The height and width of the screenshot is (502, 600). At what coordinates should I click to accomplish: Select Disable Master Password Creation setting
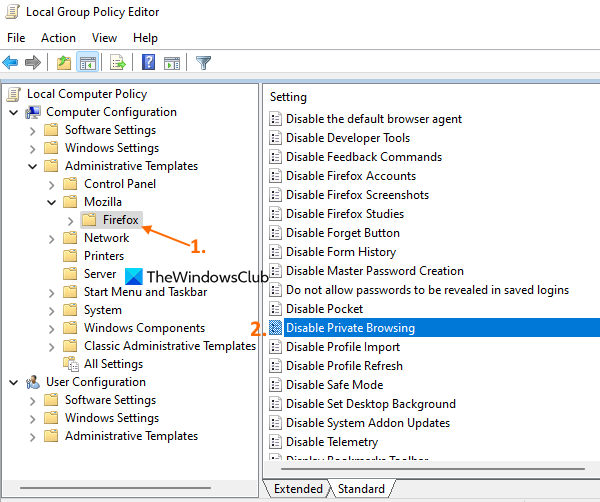click(x=375, y=271)
